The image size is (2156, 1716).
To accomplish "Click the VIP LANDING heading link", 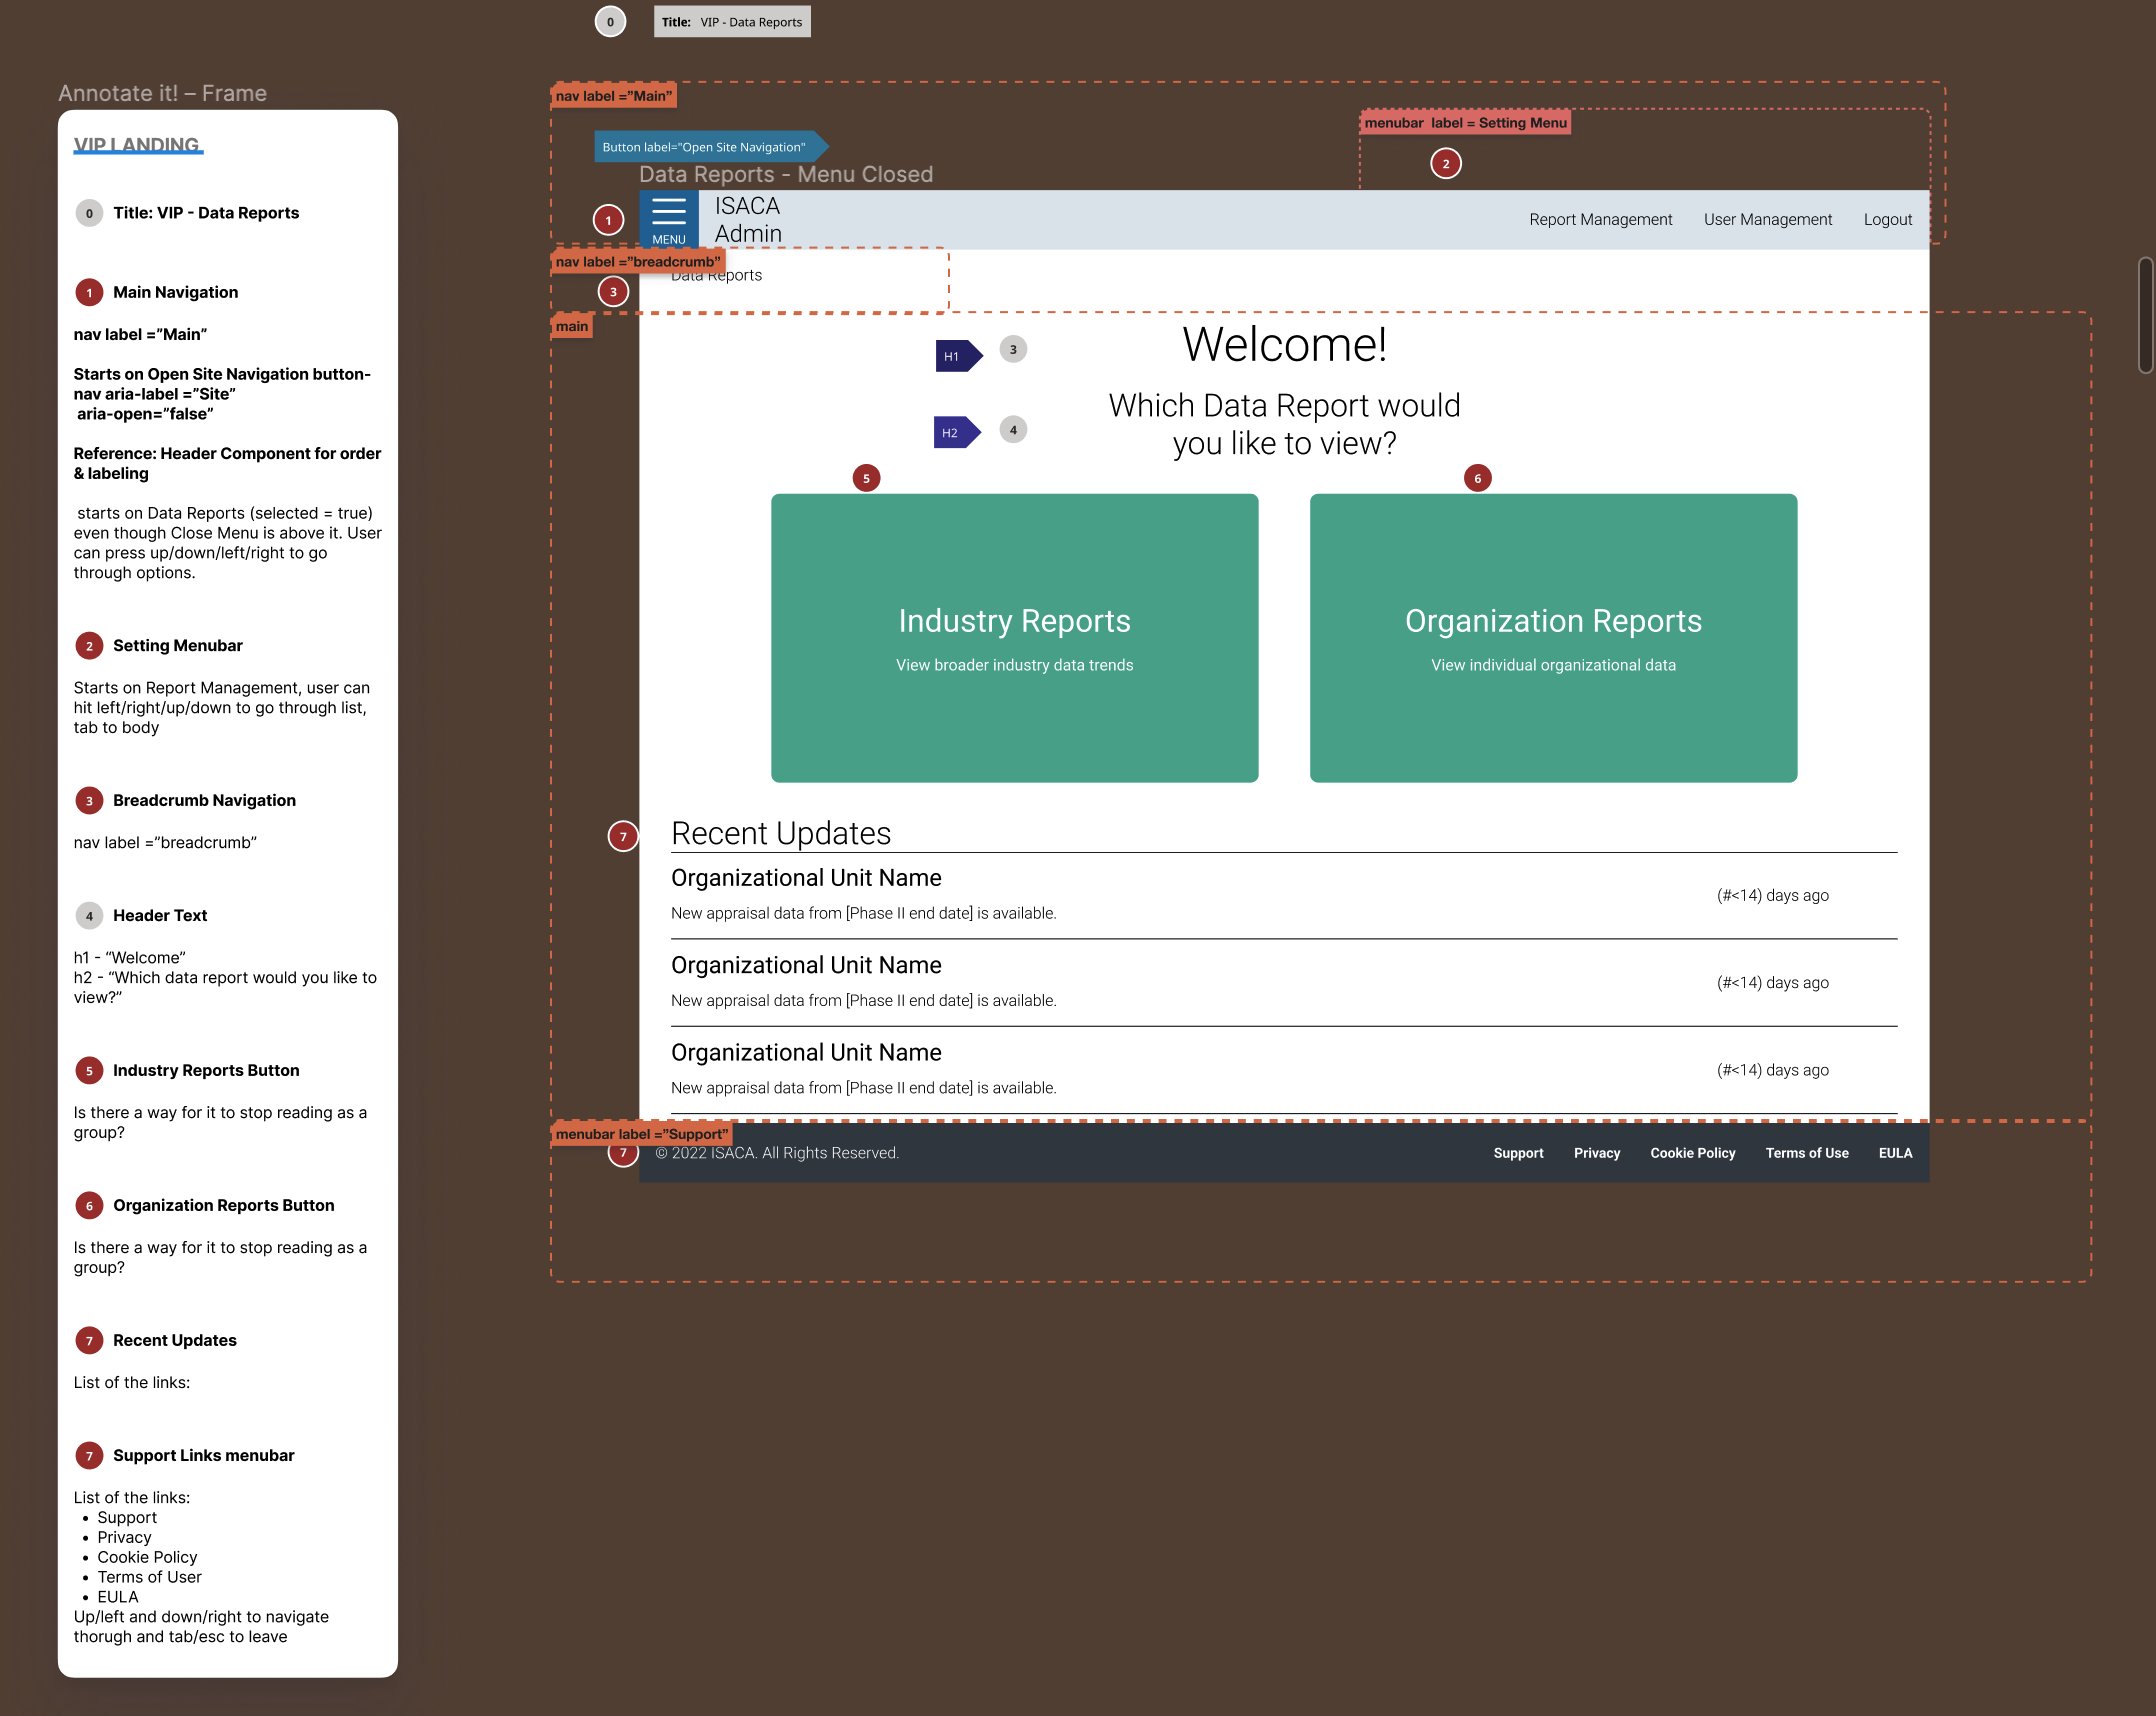I will (137, 145).
